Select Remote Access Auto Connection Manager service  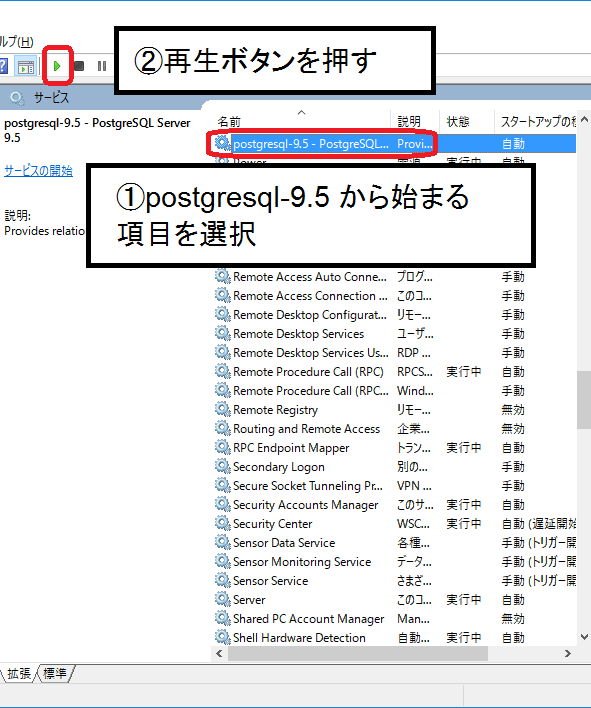(395, 277)
